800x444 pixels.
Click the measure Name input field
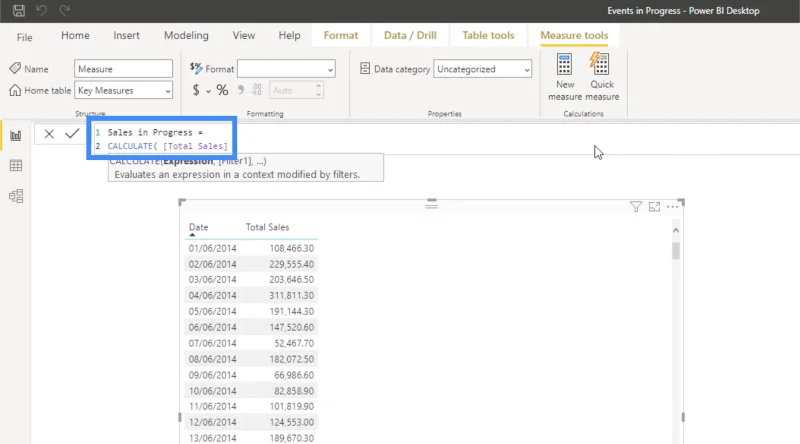pos(123,68)
